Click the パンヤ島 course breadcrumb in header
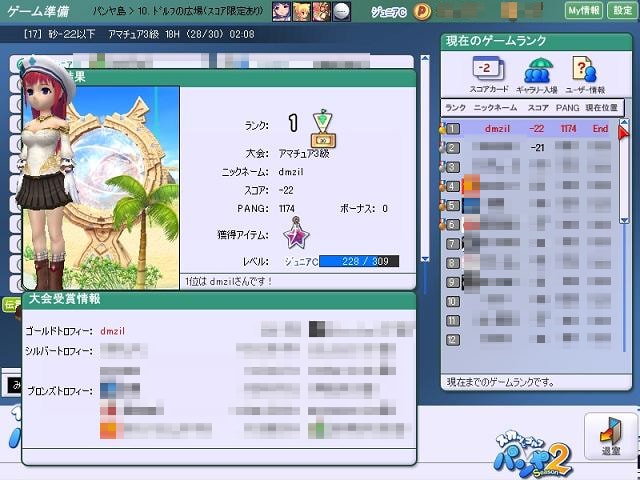The width and height of the screenshot is (640, 480). coord(109,11)
